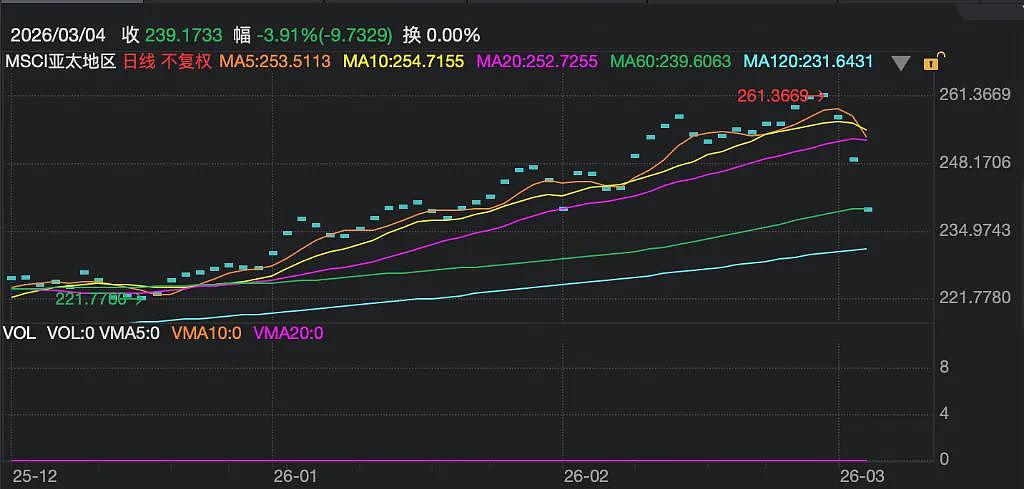
Task: Click the gold lock icon
Action: coord(932,62)
